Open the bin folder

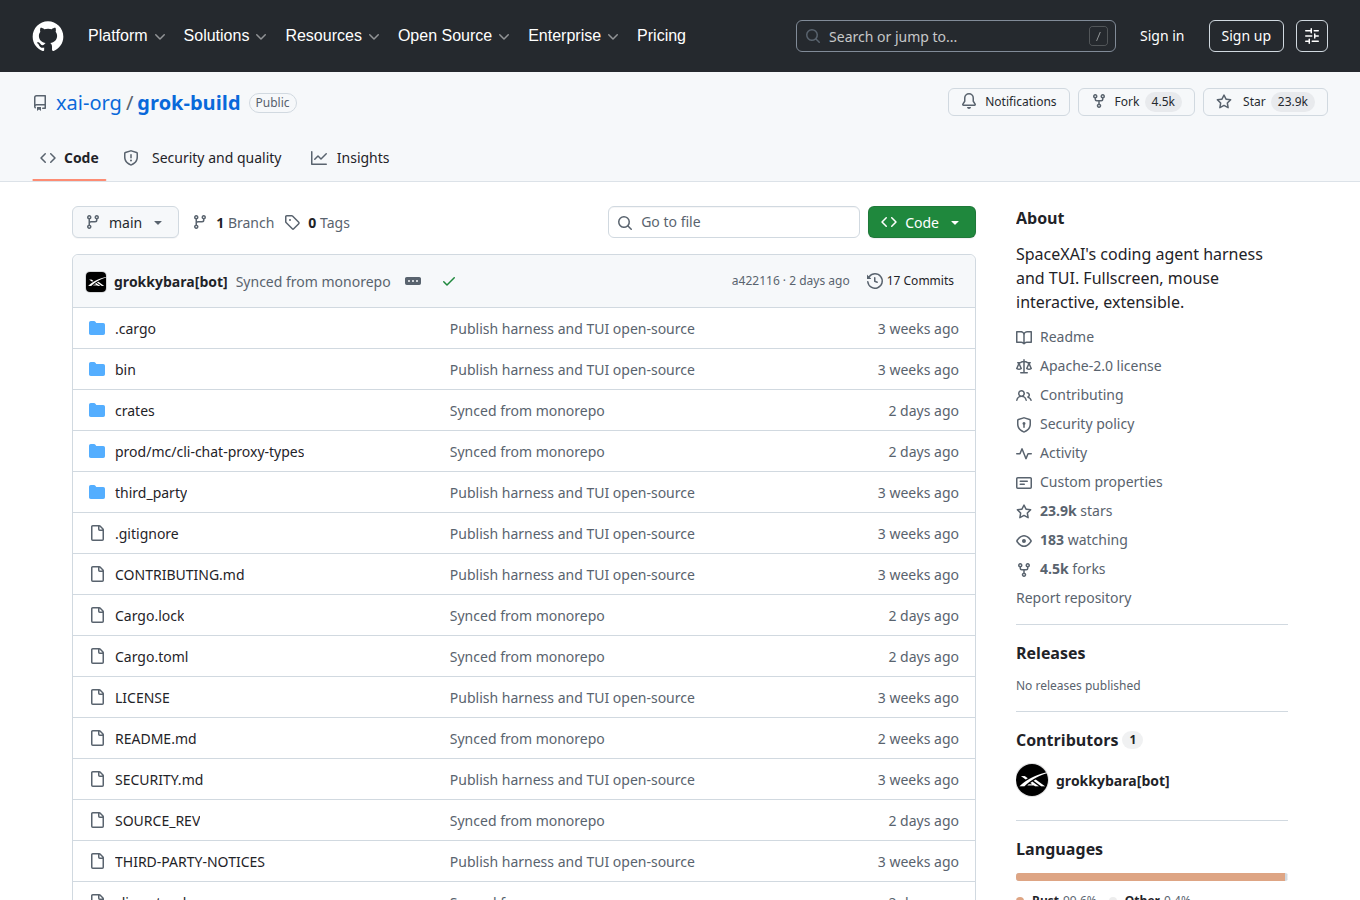(x=125, y=370)
